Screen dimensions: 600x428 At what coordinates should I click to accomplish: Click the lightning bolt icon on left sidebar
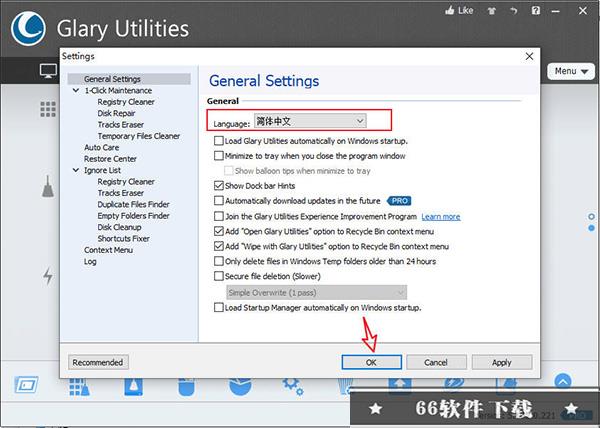pos(48,276)
